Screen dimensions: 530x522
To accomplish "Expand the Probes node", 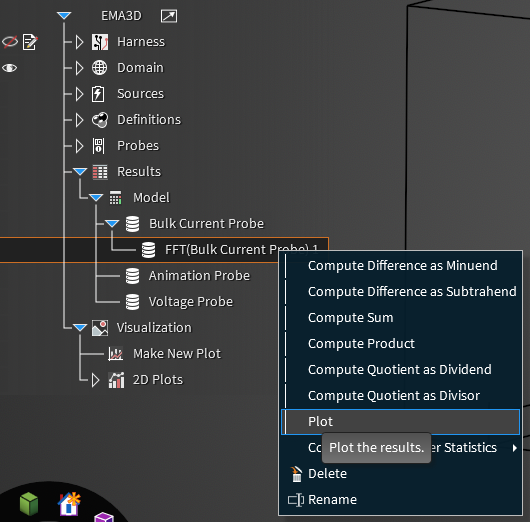I will point(79,146).
